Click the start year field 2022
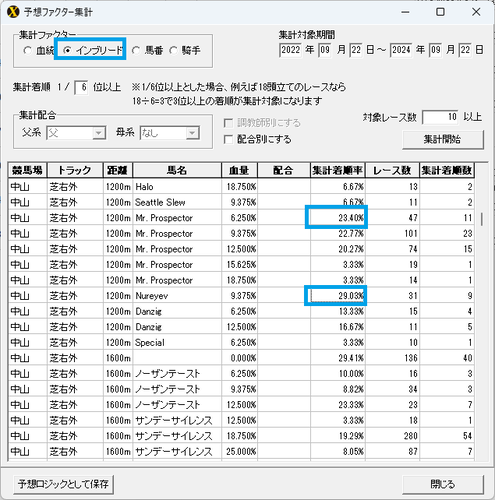Screen dimensions: 495x500 291,50
